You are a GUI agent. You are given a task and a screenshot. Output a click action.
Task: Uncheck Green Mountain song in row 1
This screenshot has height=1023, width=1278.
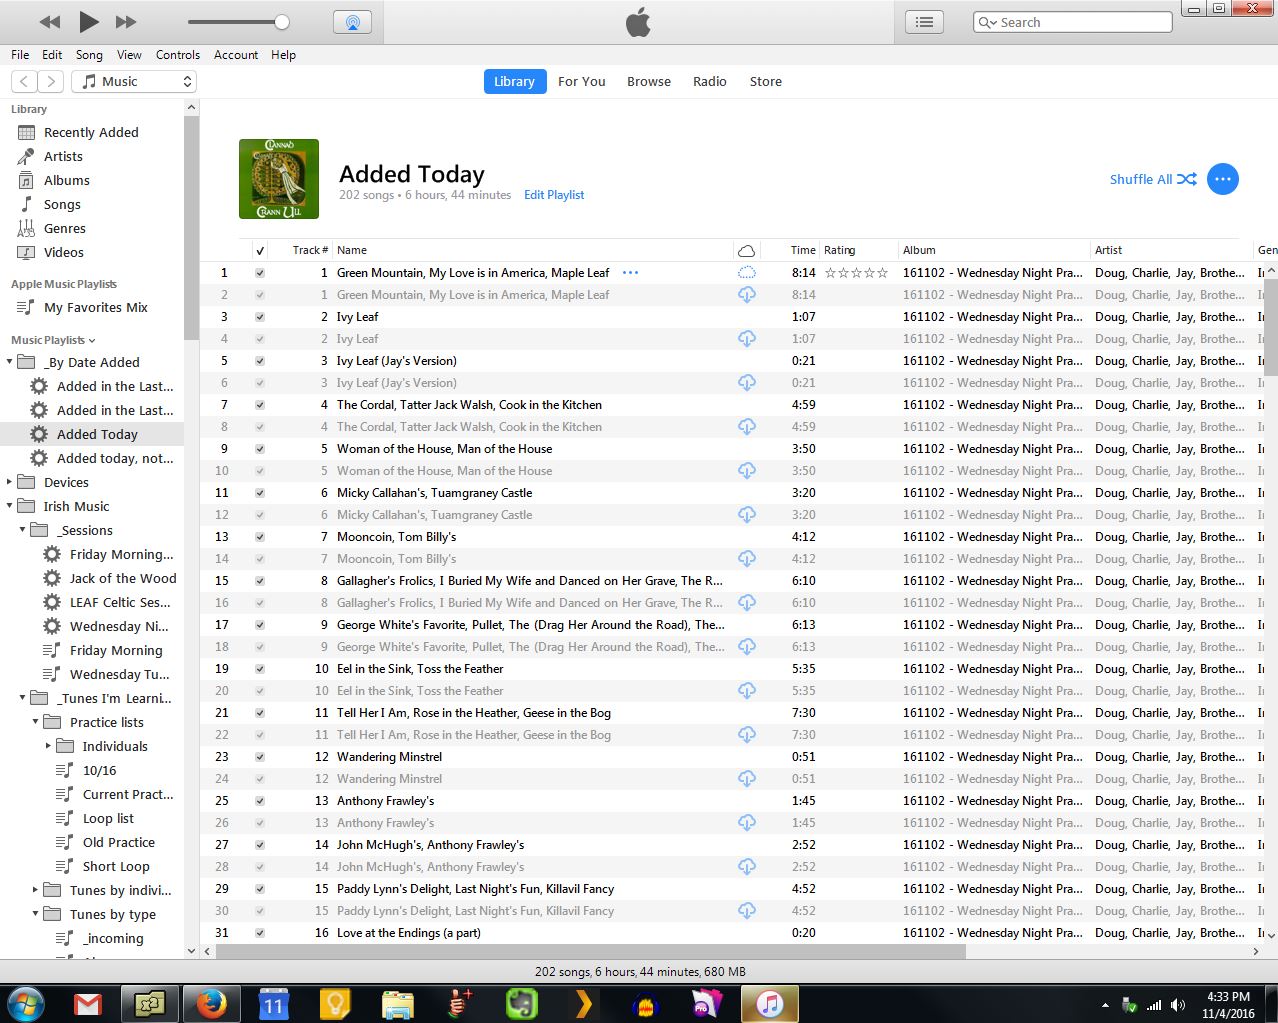pyautogui.click(x=260, y=272)
